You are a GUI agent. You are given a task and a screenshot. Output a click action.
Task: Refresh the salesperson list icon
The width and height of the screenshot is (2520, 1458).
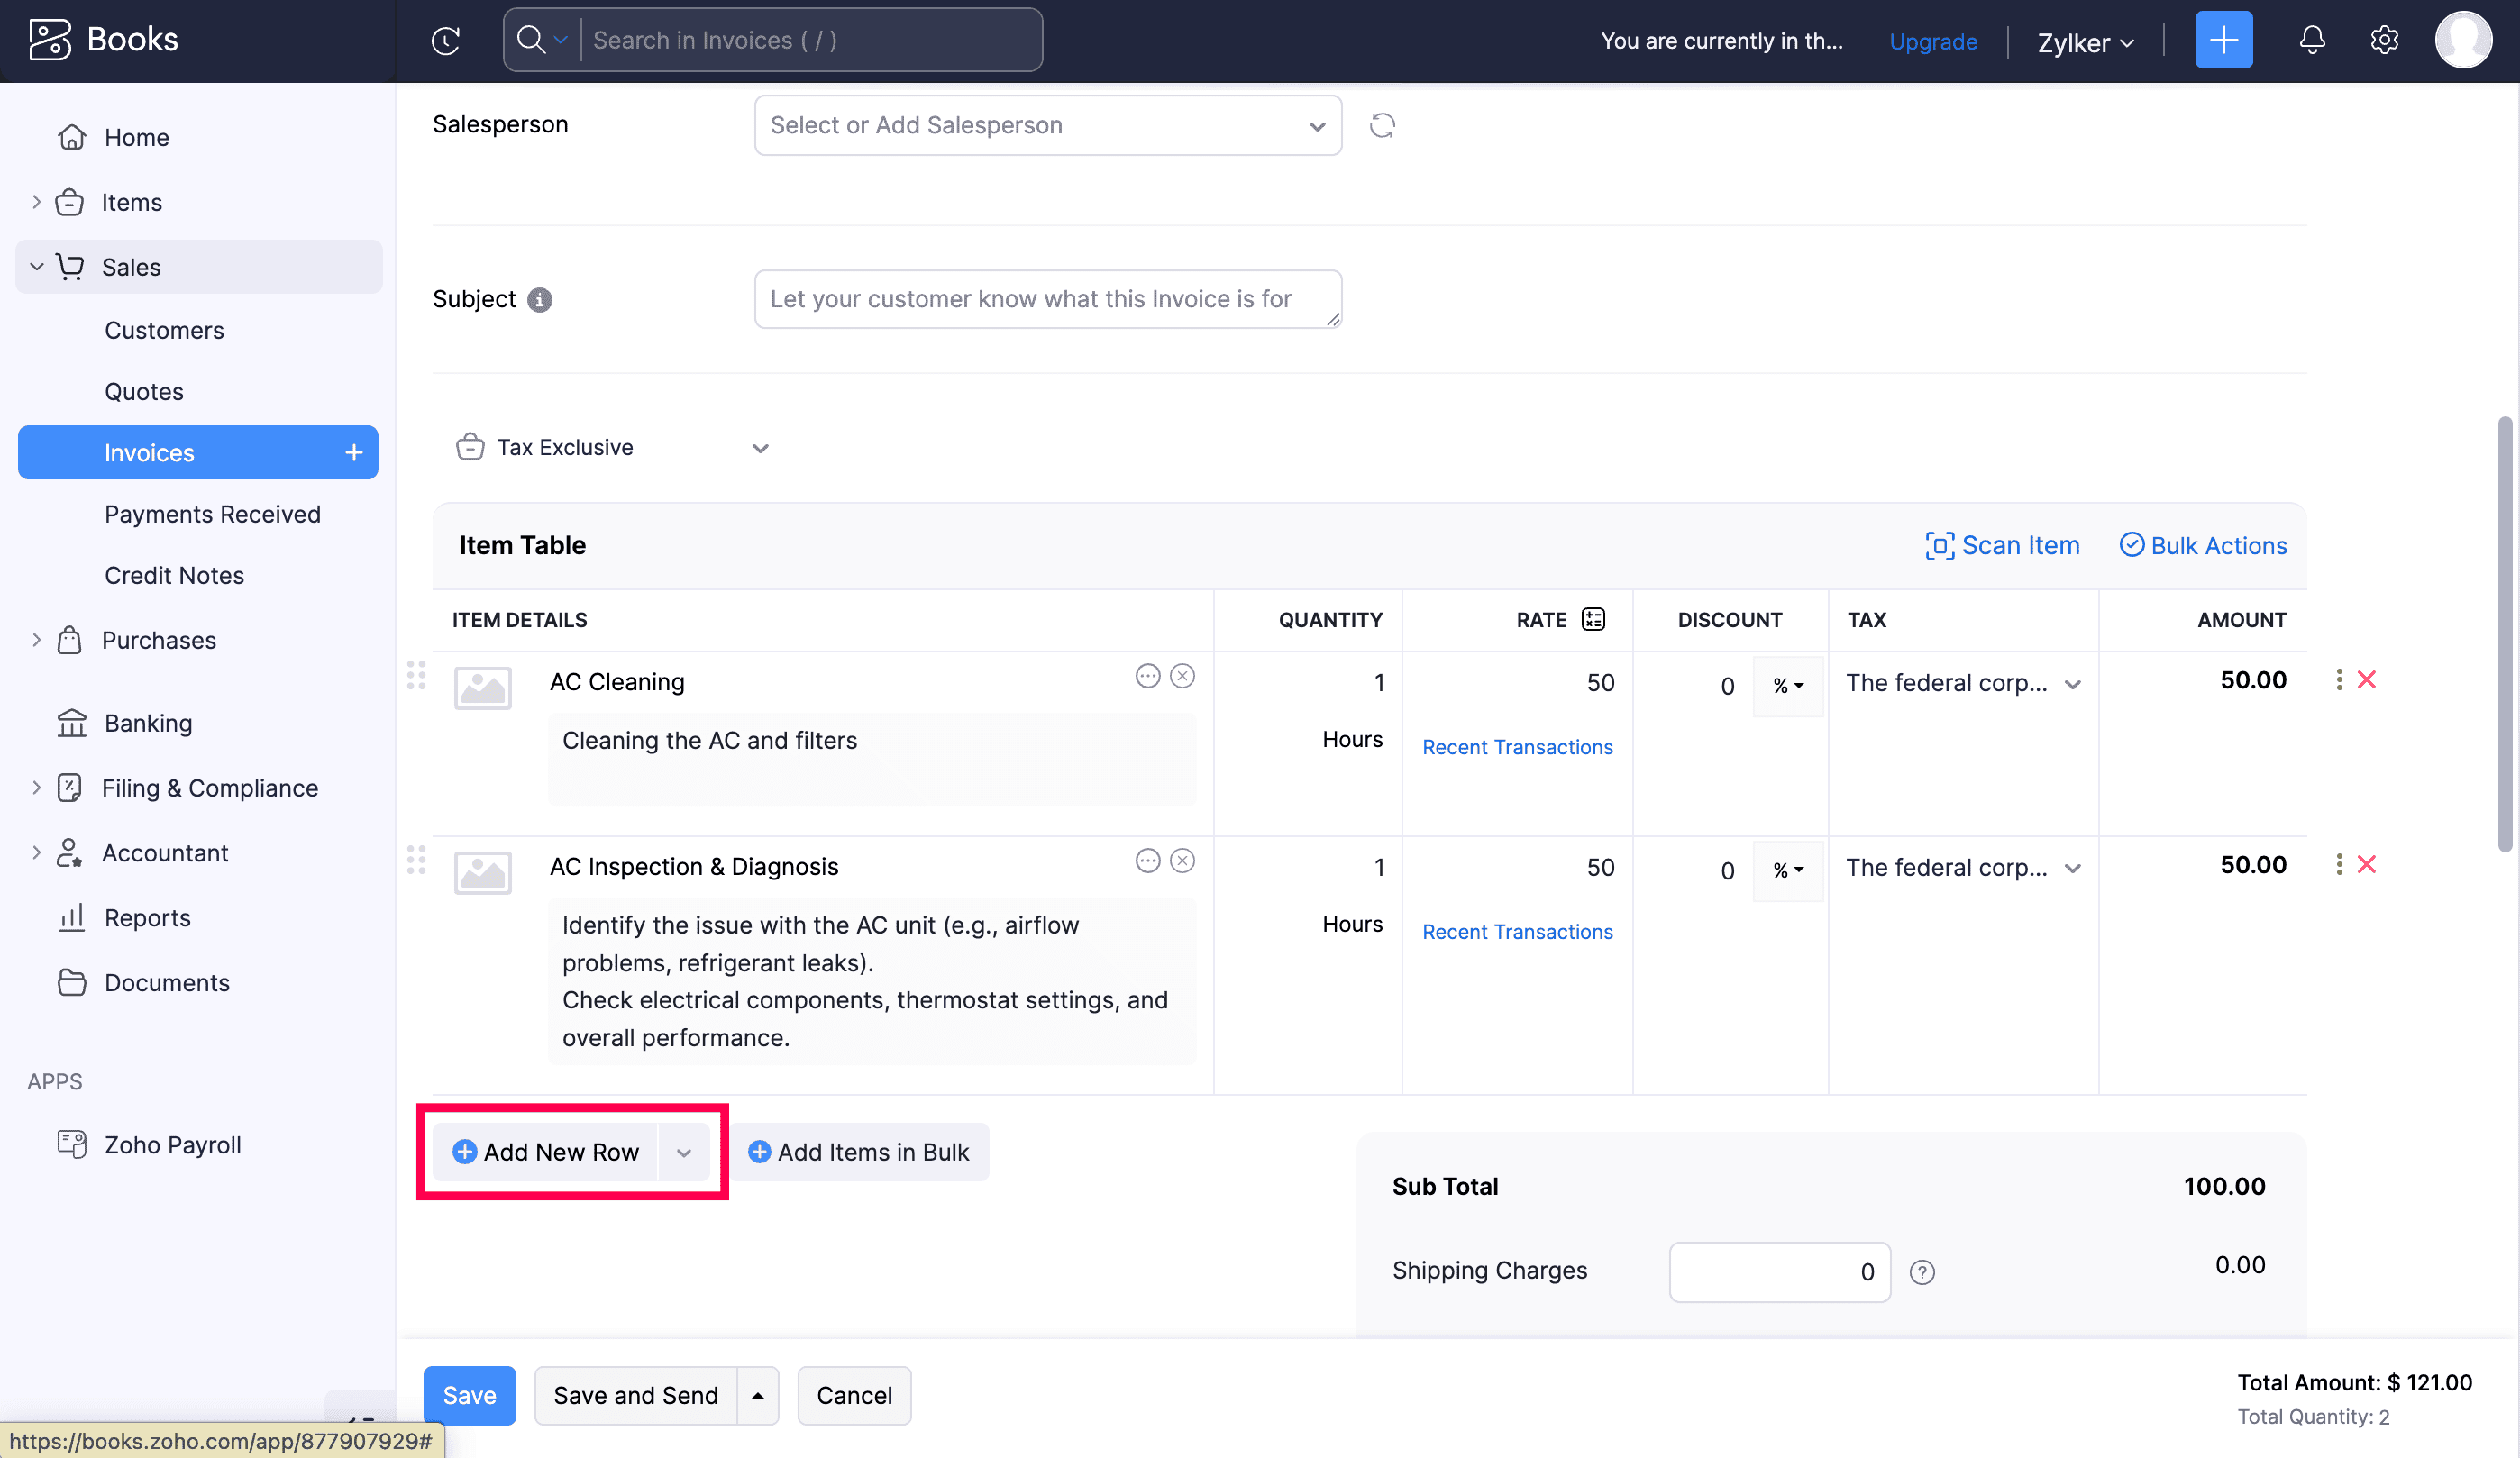(x=1382, y=125)
